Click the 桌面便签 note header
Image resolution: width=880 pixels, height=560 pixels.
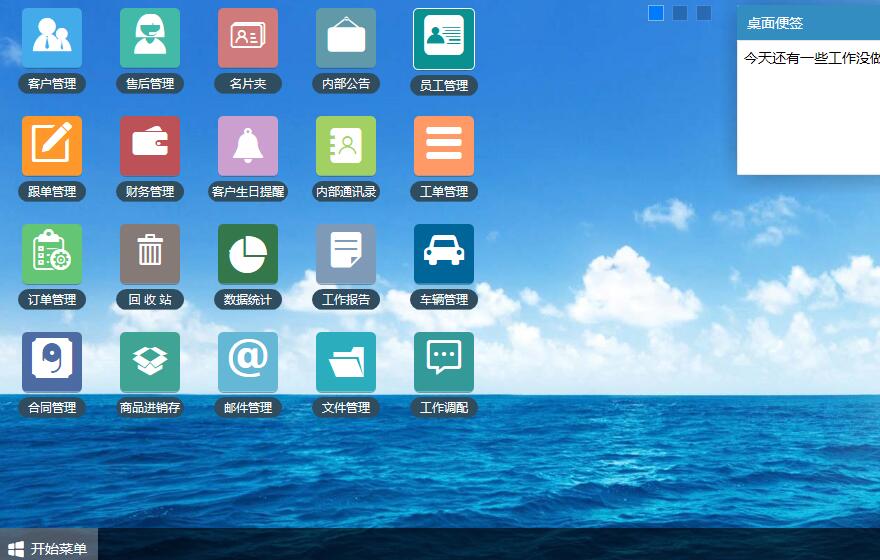click(x=808, y=23)
